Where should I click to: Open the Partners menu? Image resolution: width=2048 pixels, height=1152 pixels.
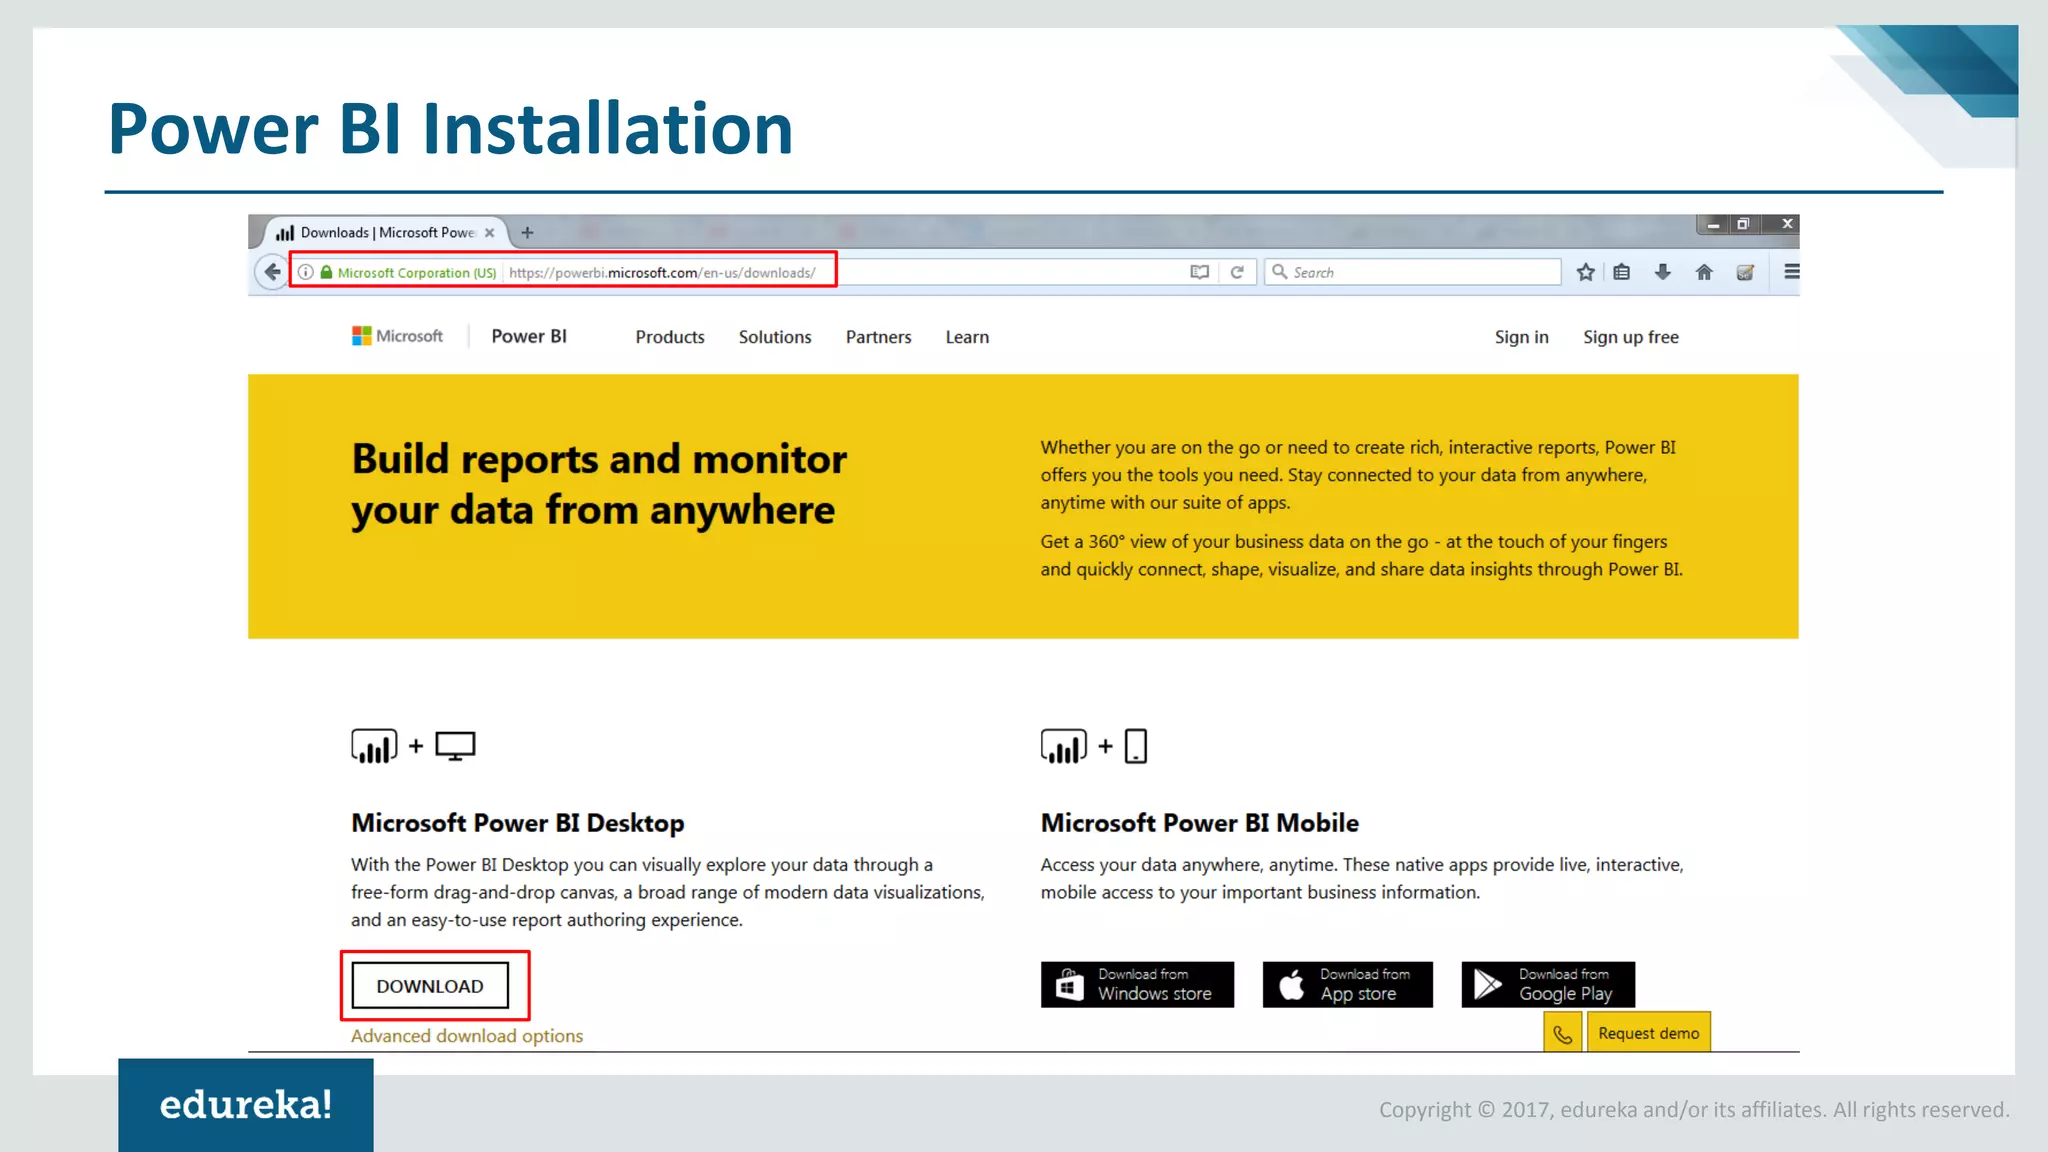click(x=879, y=337)
